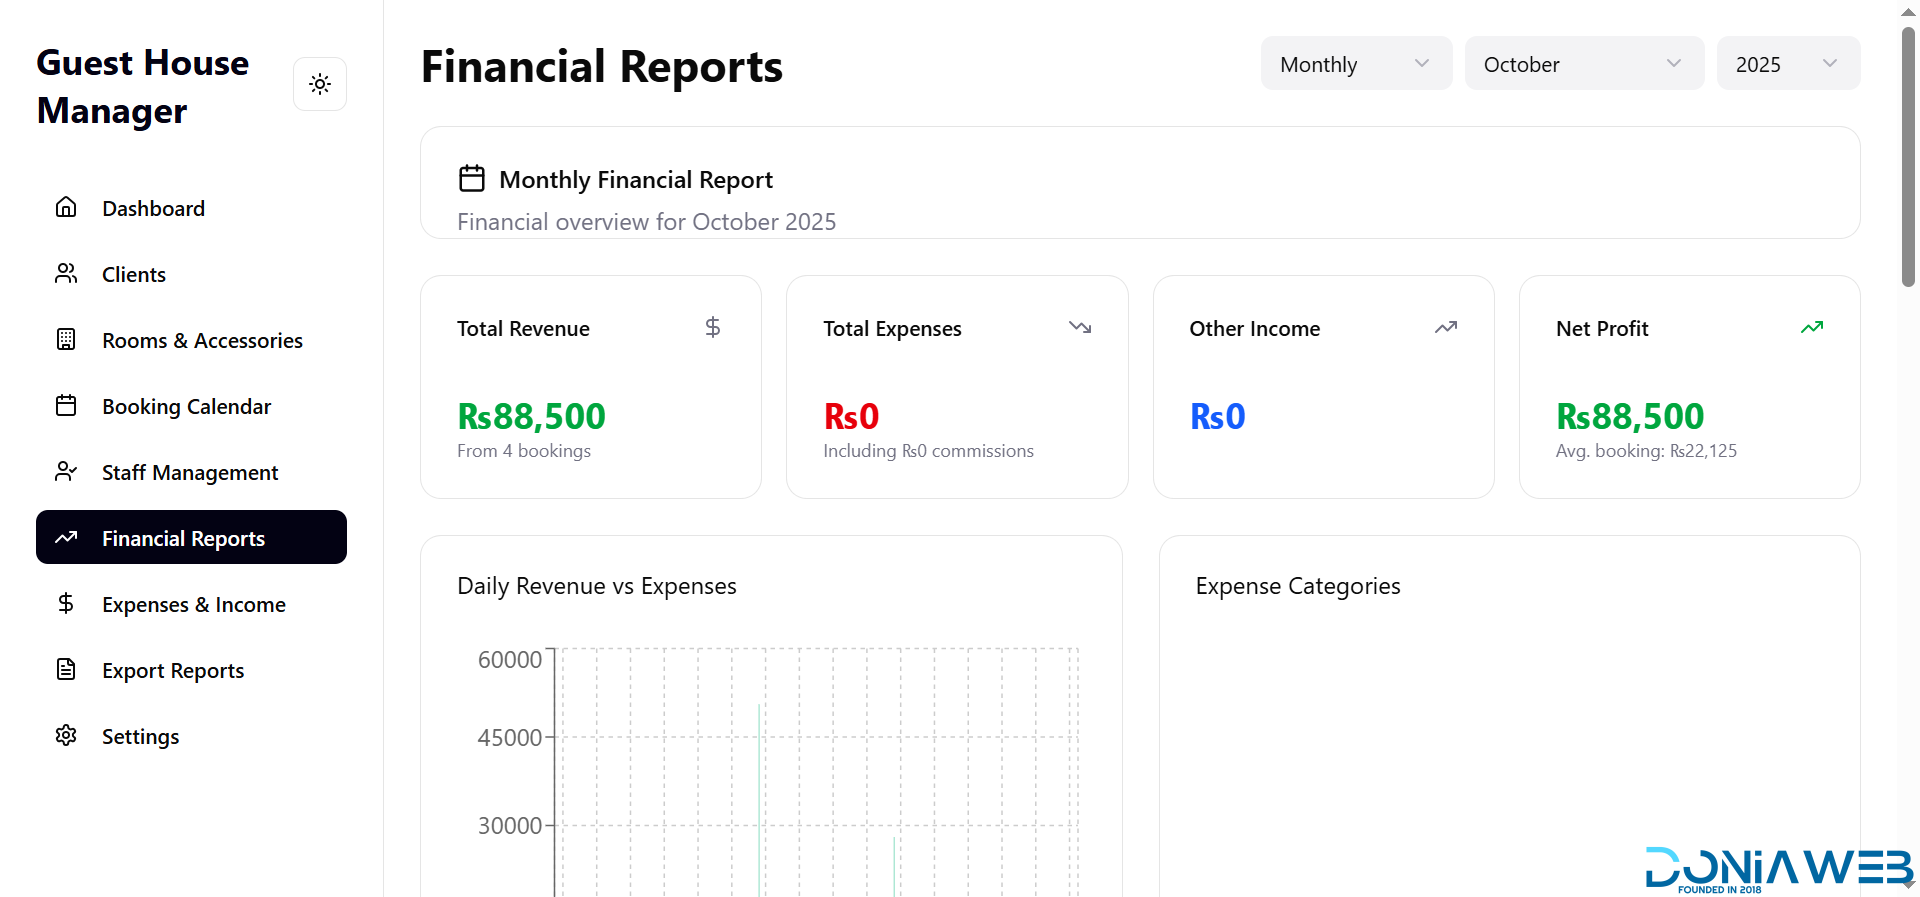
Task: Open the Booking Calendar link
Action: coord(186,406)
